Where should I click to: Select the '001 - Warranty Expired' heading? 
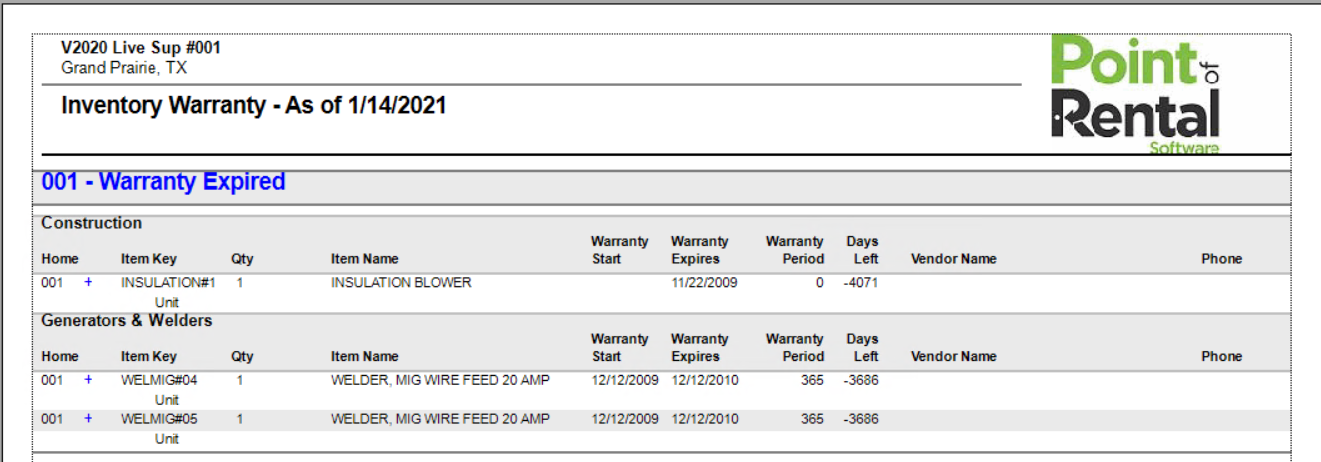163,182
